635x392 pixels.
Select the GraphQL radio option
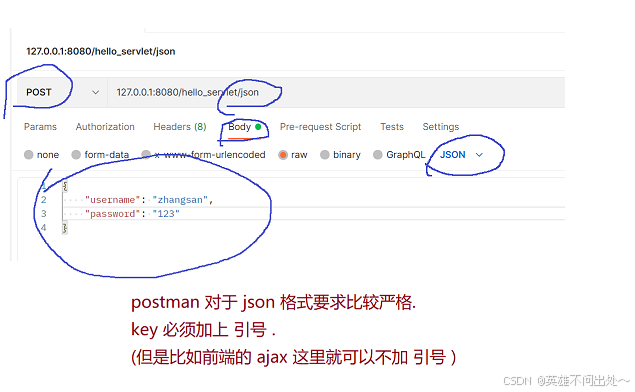[x=377, y=155]
